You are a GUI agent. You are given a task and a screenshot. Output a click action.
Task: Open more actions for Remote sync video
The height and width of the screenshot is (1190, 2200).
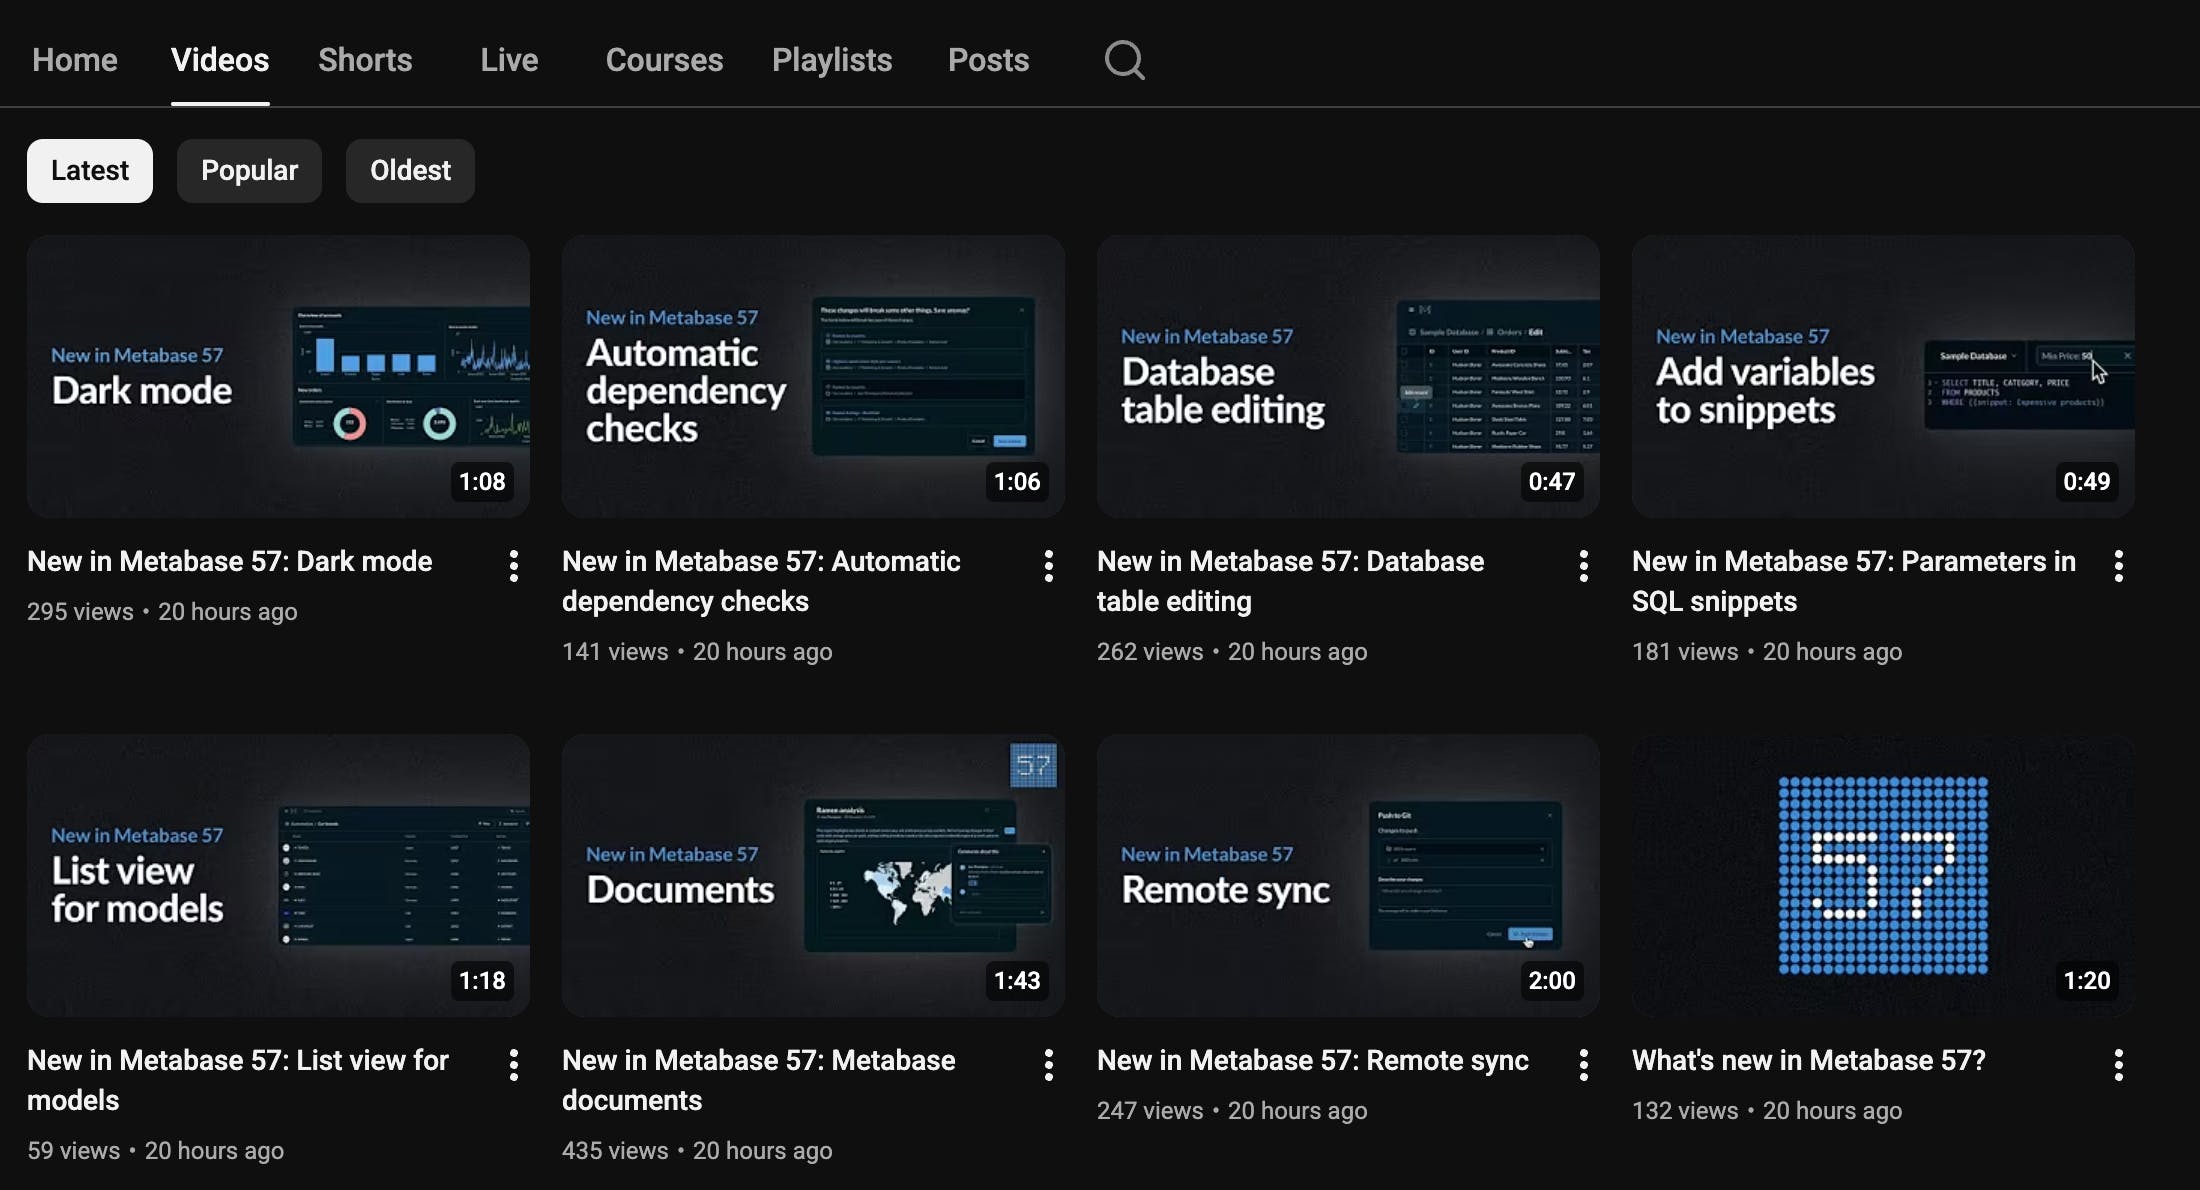point(1583,1065)
